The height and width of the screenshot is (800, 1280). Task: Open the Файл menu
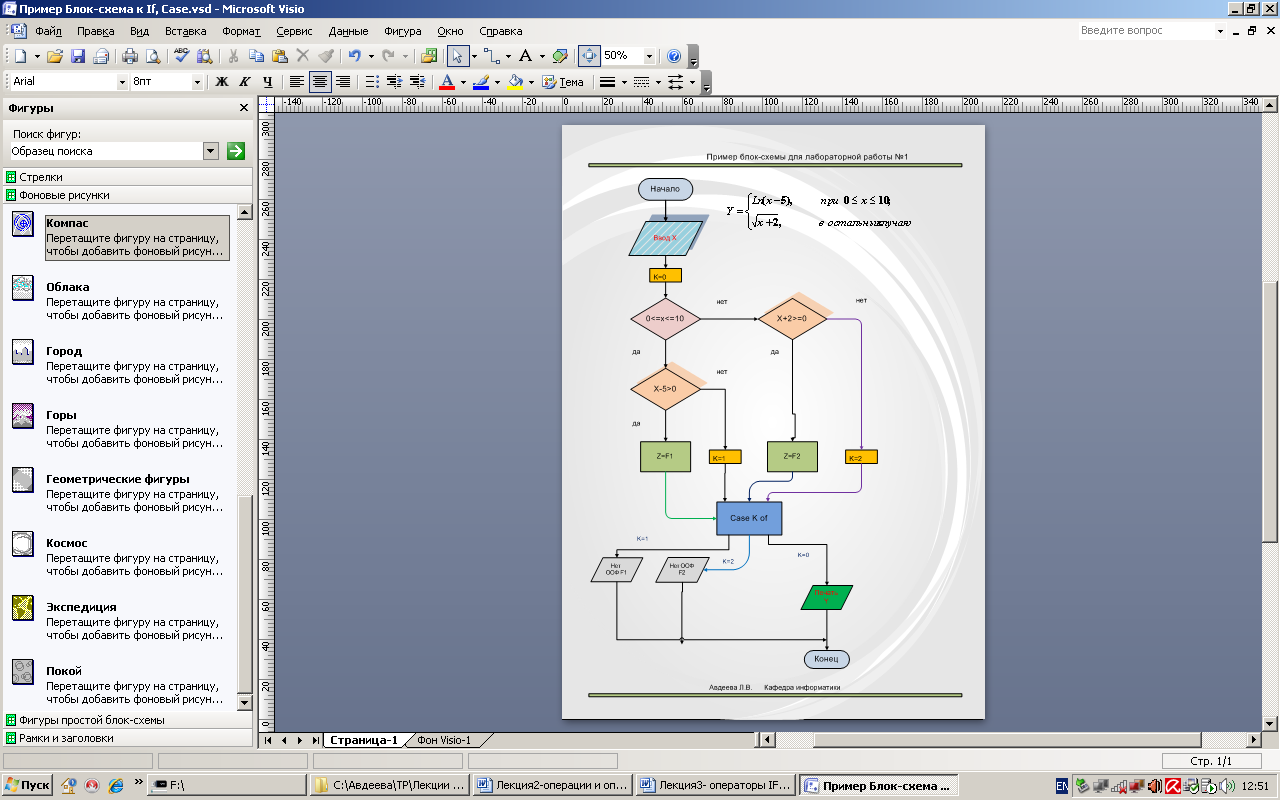click(48, 31)
